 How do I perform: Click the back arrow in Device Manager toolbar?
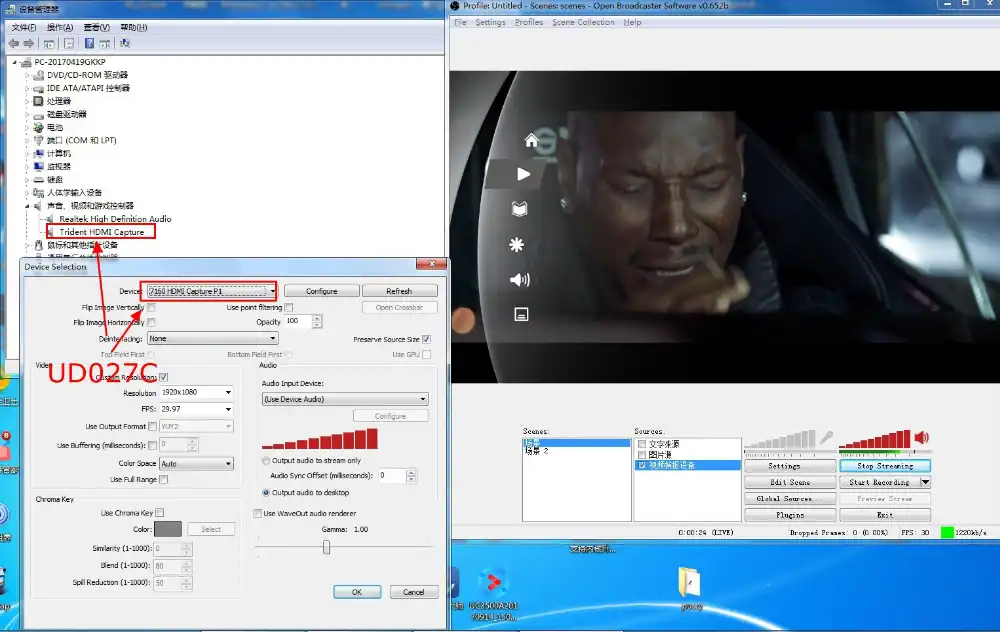pyautogui.click(x=14, y=43)
